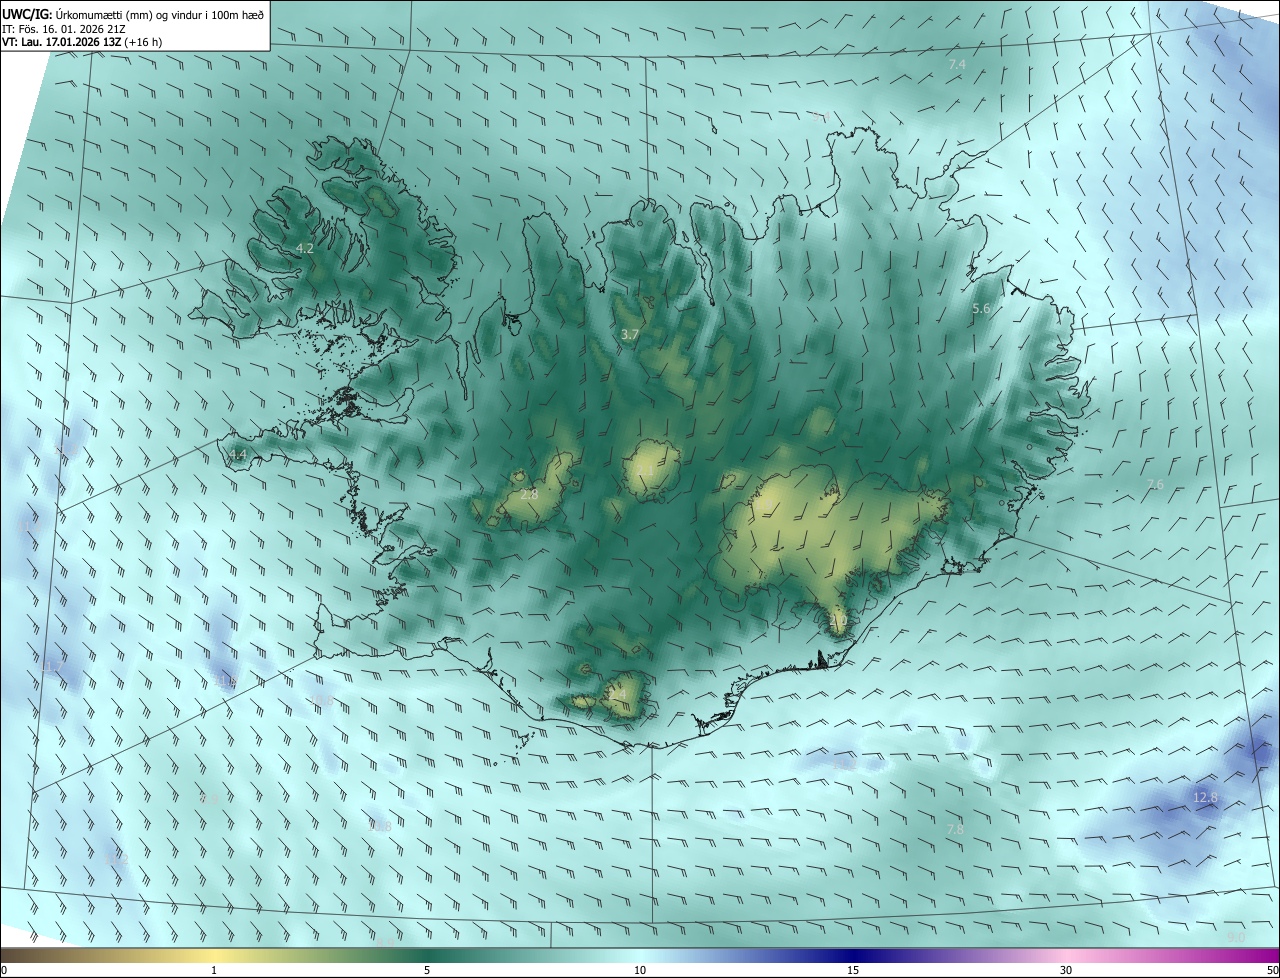Pick the 5.6 value label on the map
Viewport: 1280px width, 978px height.
point(981,309)
